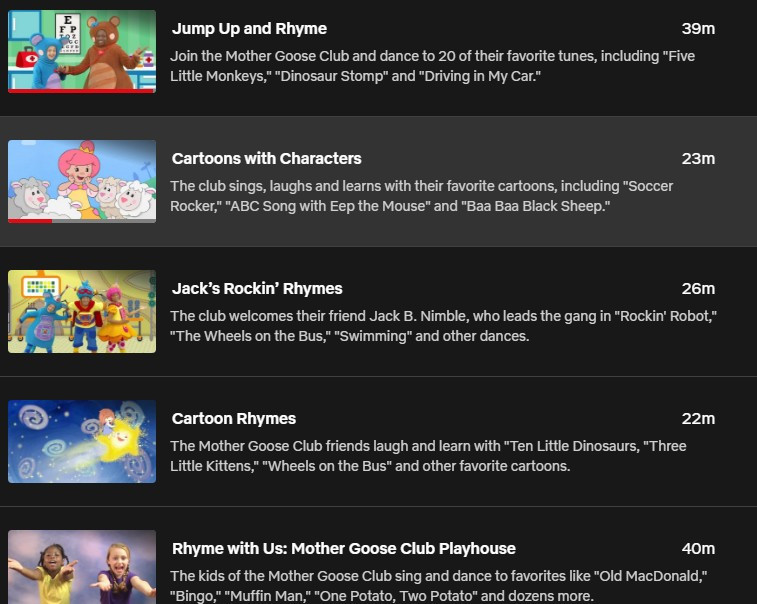Select Rhyme with Us: Mother Goose Club Playhouse title
The height and width of the screenshot is (604, 757).
coord(344,548)
